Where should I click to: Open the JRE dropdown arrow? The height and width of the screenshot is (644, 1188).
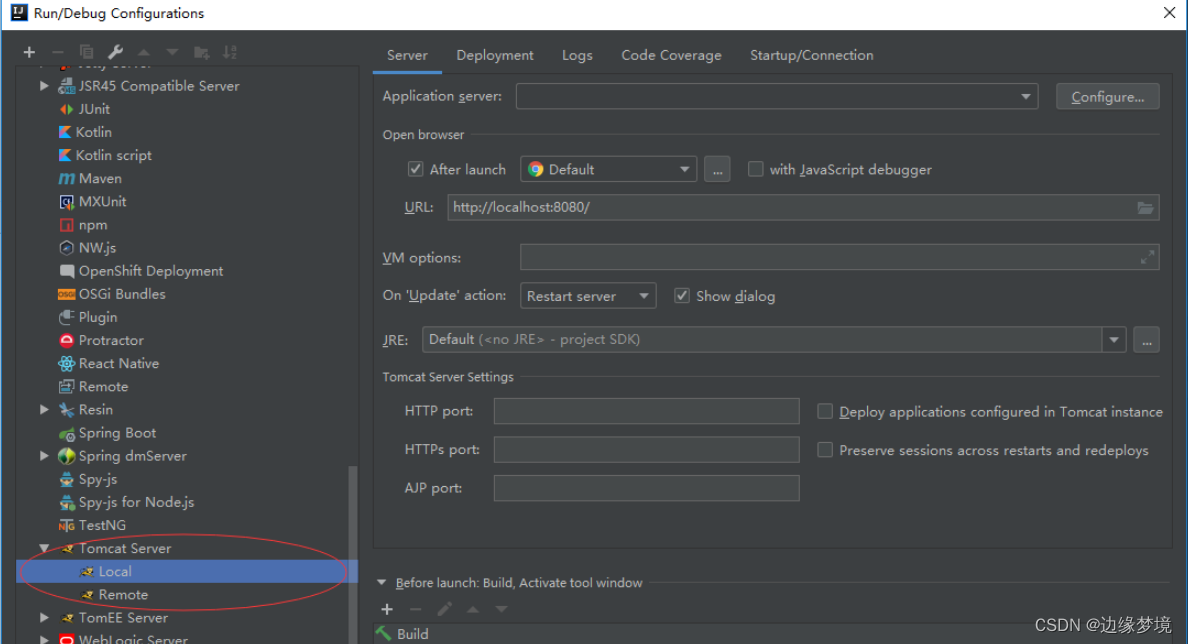coord(1114,340)
